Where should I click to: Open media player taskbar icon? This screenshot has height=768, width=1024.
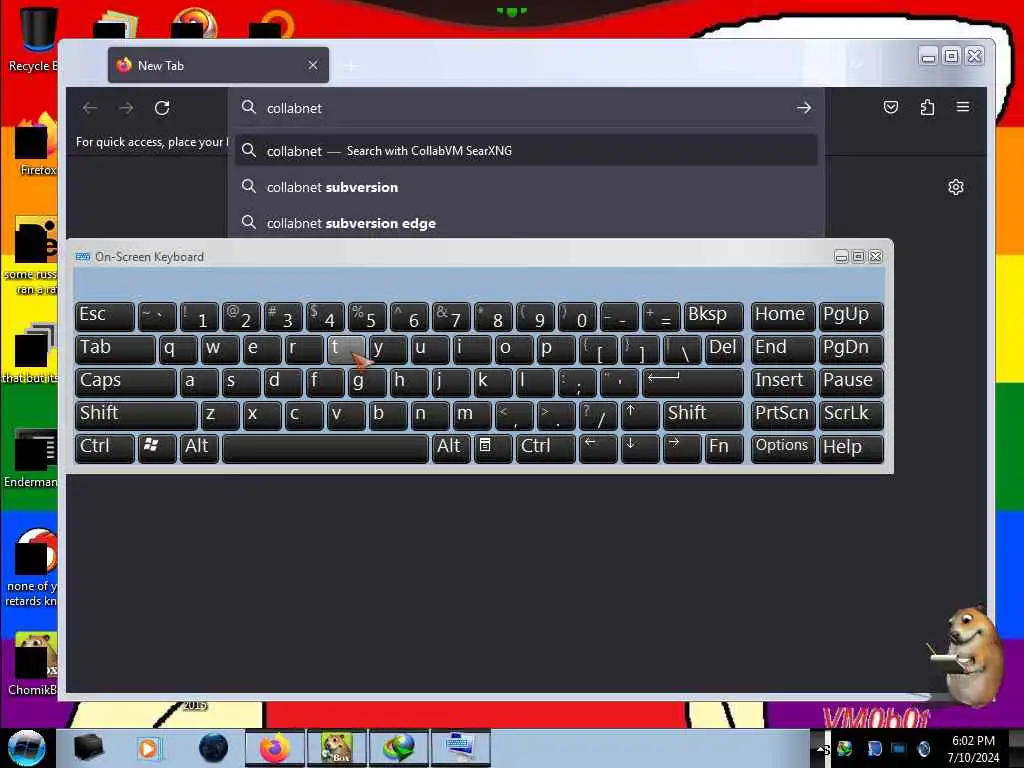[149, 748]
